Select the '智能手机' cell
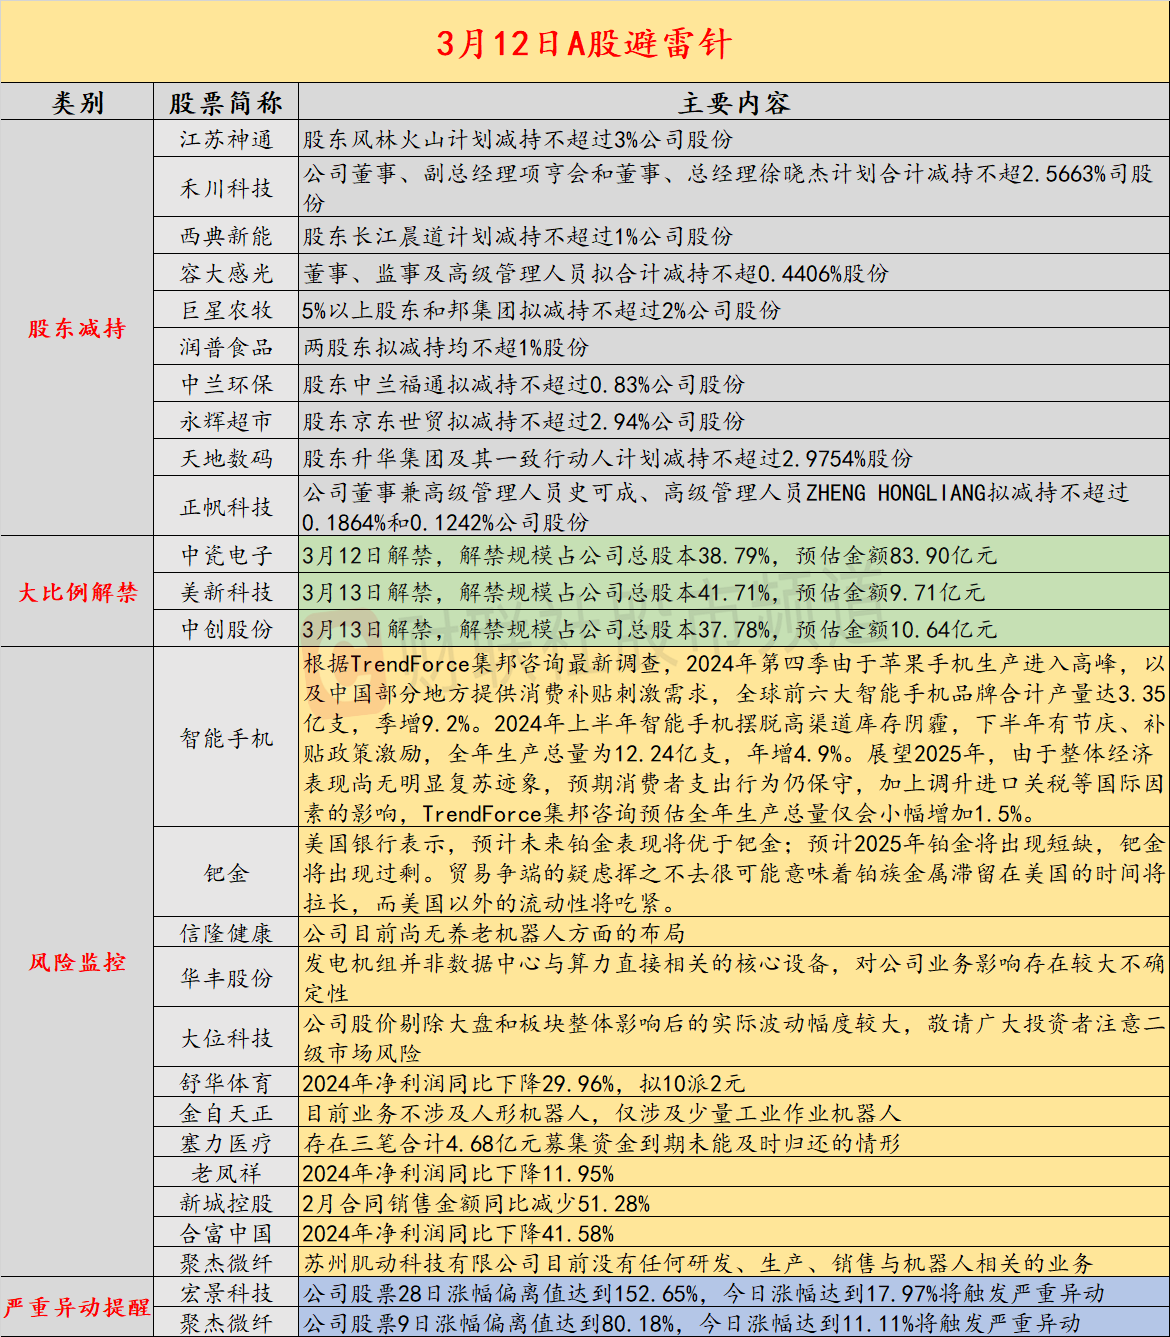 (226, 738)
